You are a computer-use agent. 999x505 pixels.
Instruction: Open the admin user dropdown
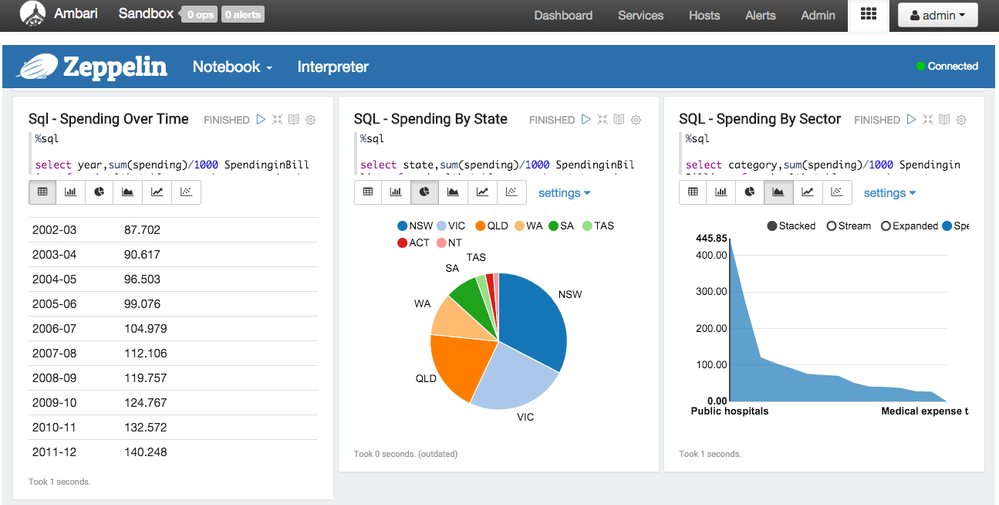pyautogui.click(x=937, y=15)
